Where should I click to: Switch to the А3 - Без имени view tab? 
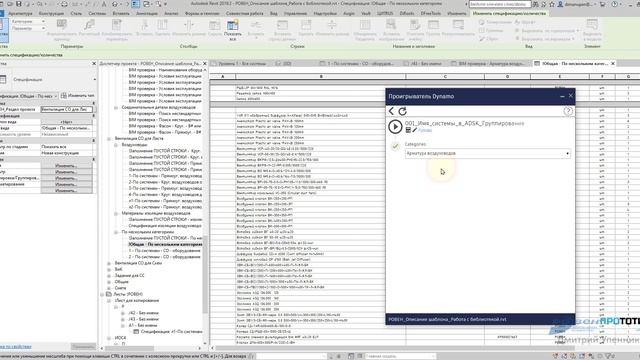click(423, 64)
